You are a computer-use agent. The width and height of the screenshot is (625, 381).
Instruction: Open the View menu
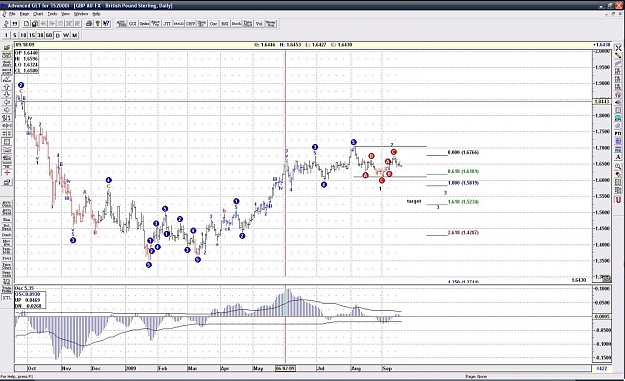[x=65, y=14]
